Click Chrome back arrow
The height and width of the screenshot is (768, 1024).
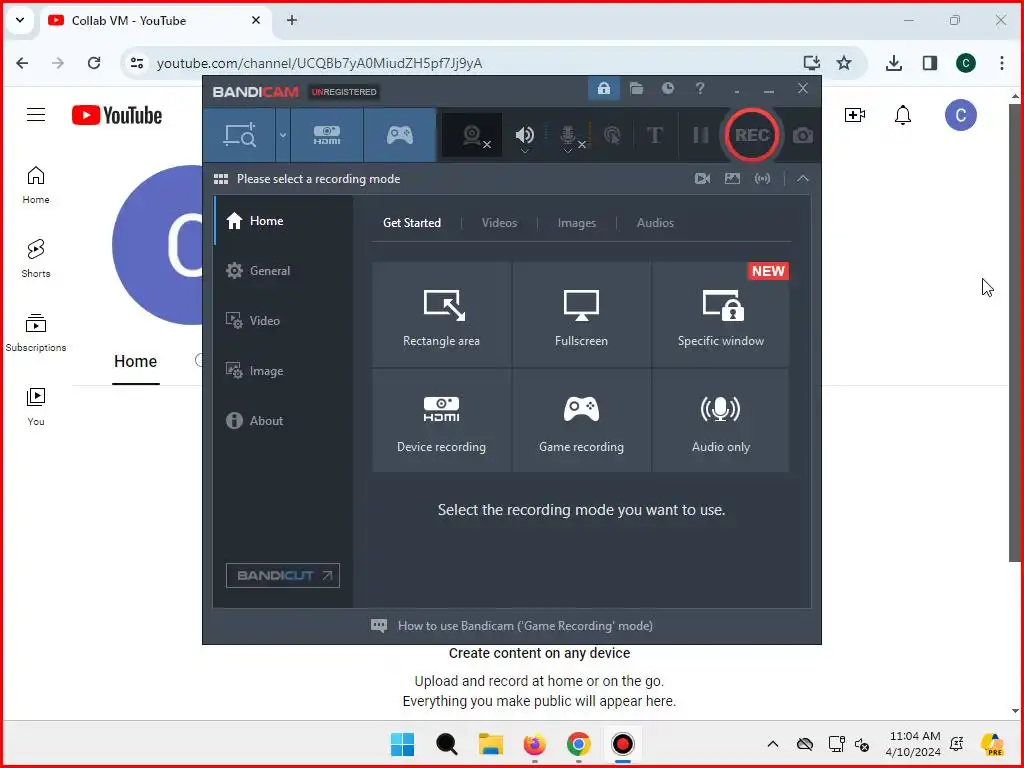22,63
